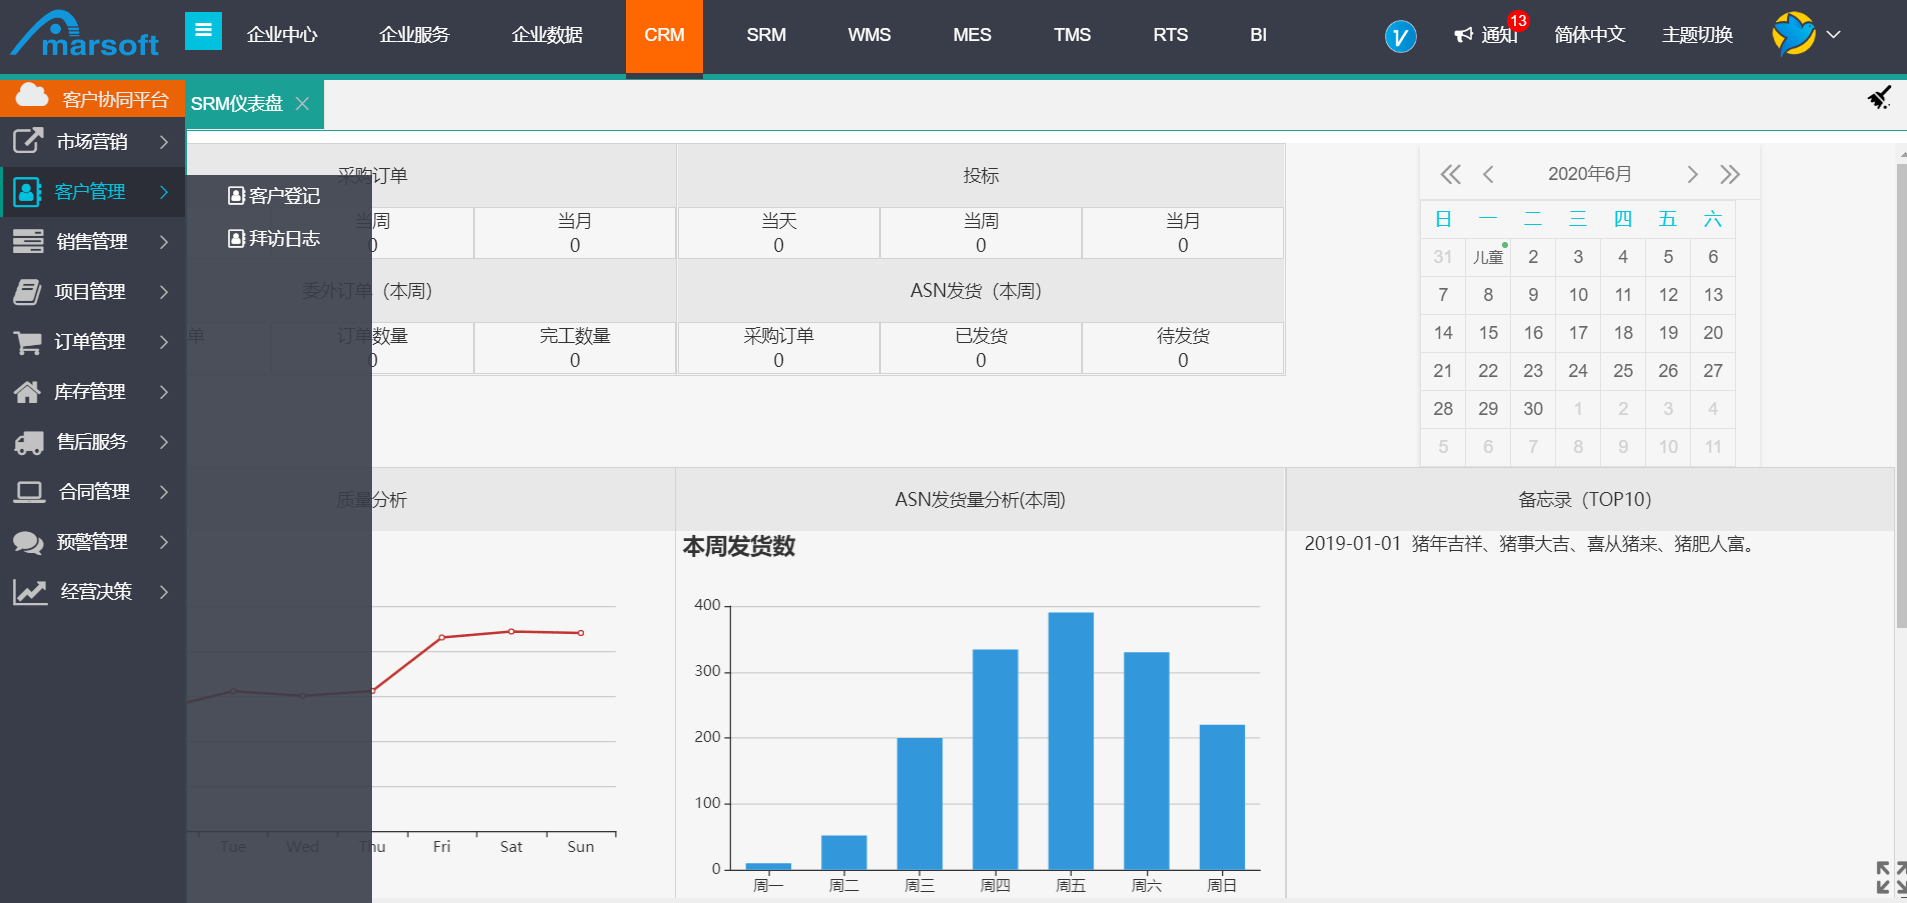
Task: Click the broom clear-tabs icon
Action: coord(1879,97)
